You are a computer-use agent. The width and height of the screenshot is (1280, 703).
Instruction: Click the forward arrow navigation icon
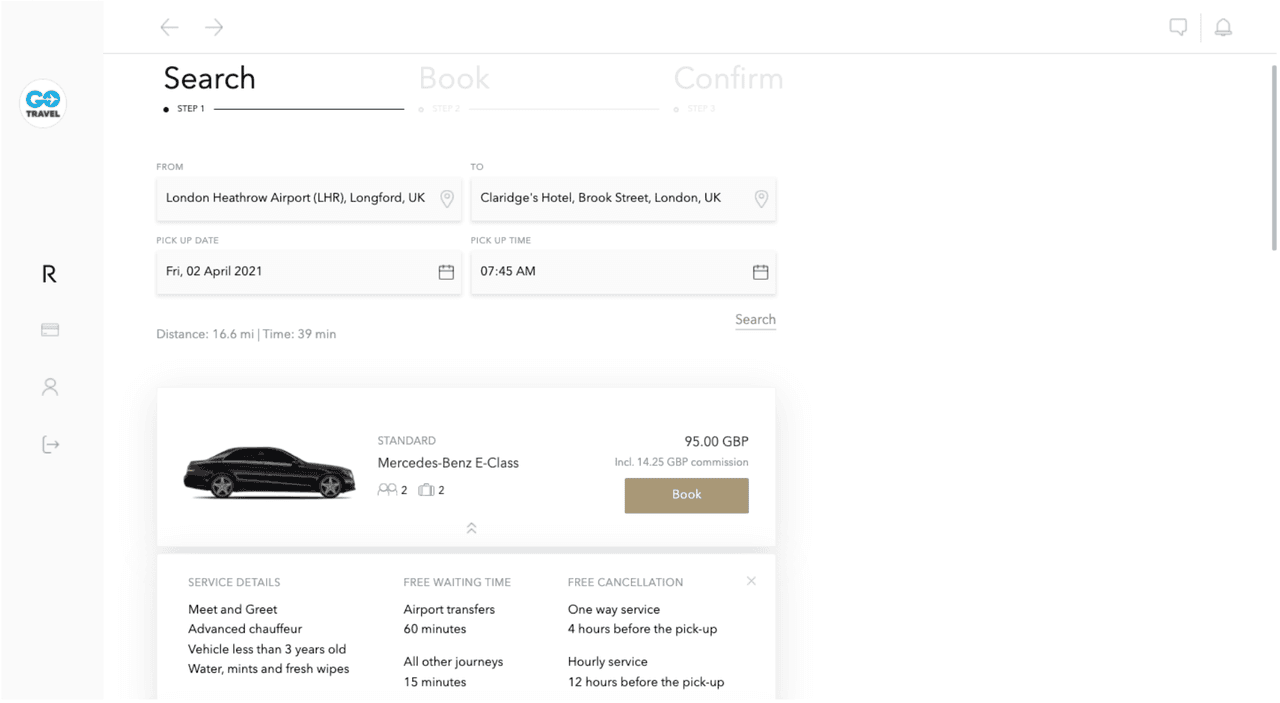click(214, 27)
